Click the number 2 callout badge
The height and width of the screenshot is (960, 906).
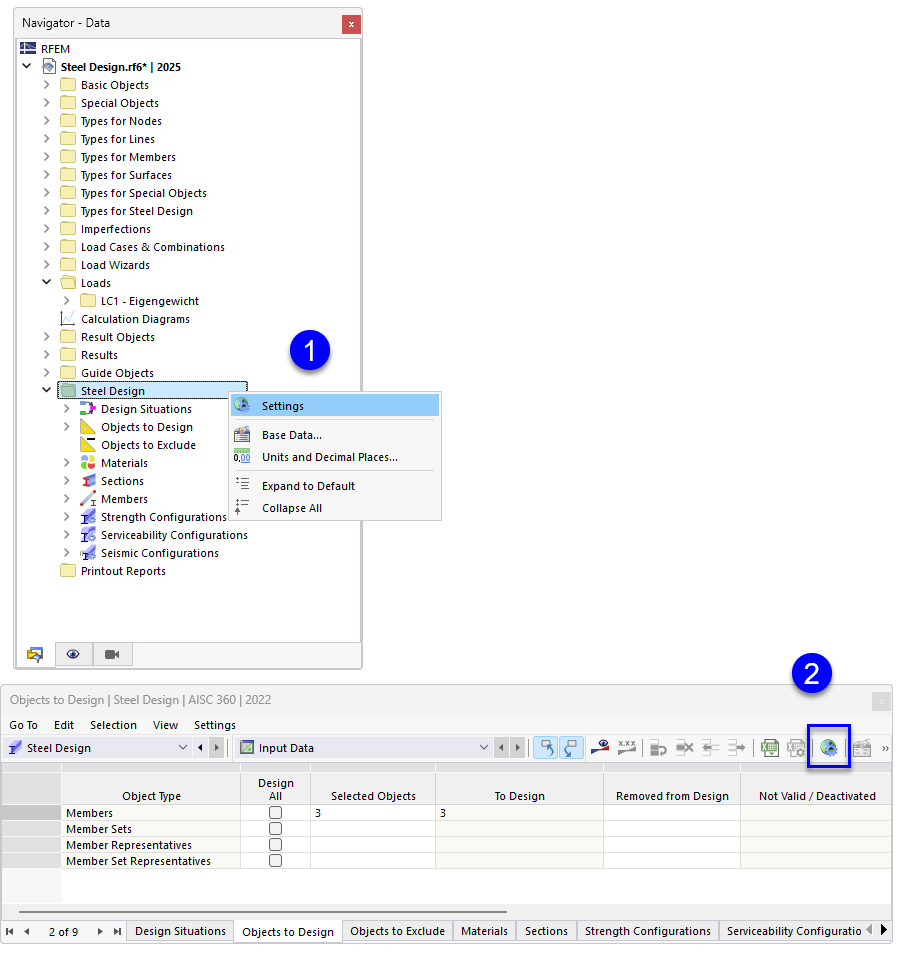point(812,674)
